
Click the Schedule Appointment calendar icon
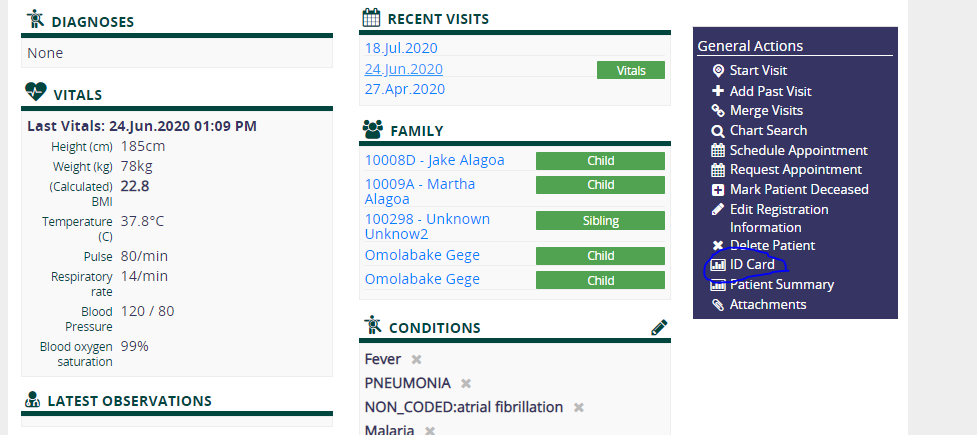(718, 151)
